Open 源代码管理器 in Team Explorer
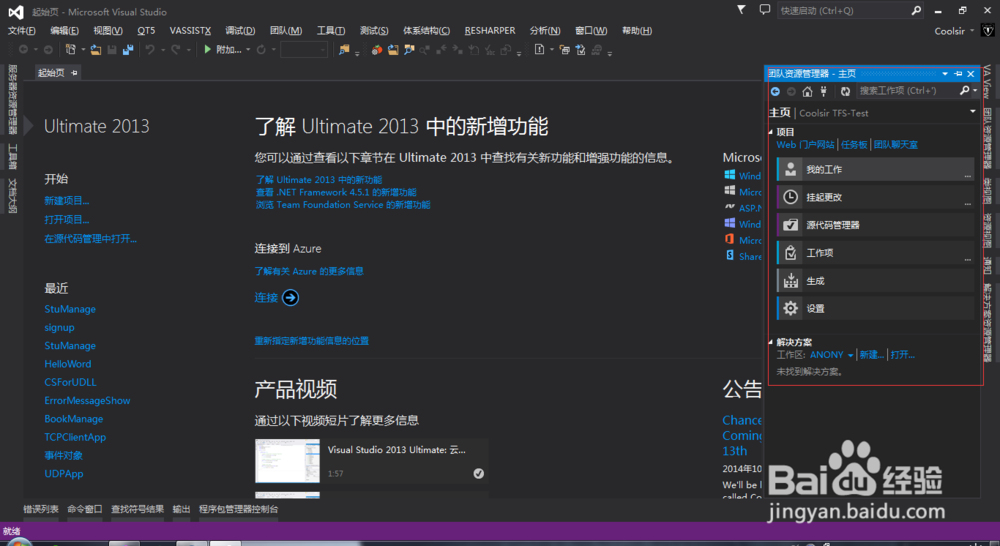The width and height of the screenshot is (1000, 546). [875, 225]
